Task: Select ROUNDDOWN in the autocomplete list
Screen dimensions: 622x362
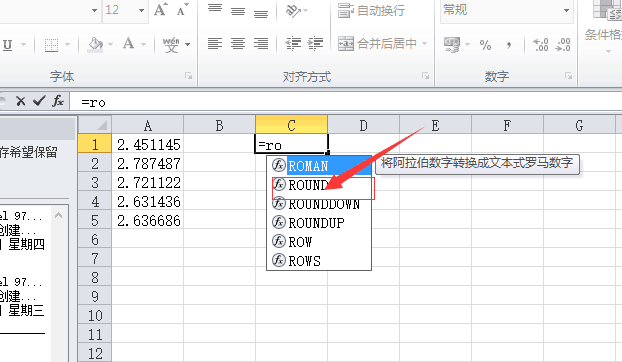Action: click(319, 204)
